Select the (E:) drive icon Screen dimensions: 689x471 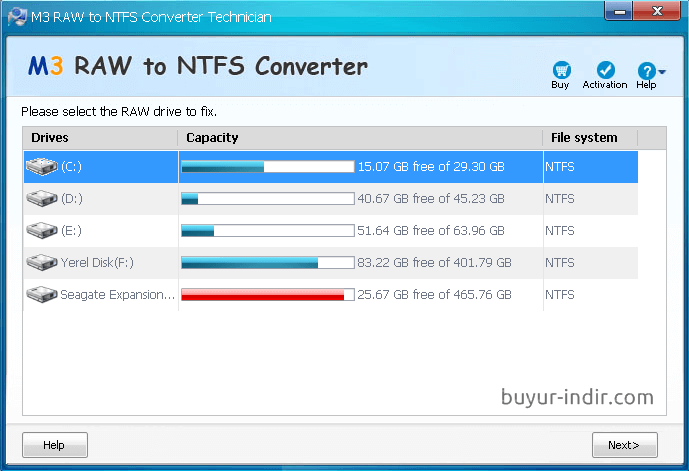(42, 230)
